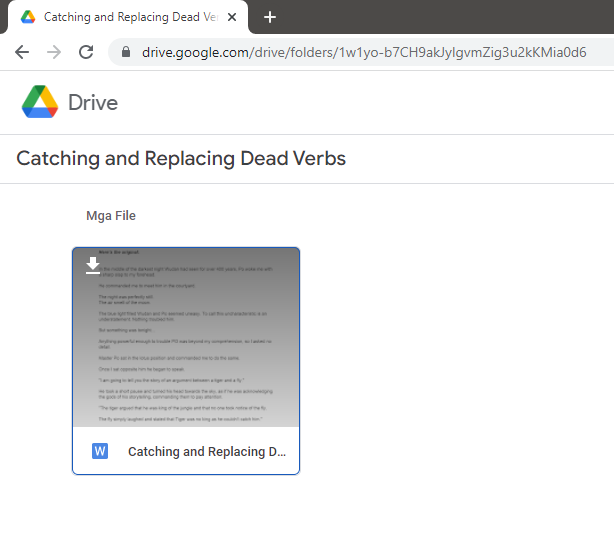614x534 pixels.
Task: Click the Drive text label
Action: coord(93,103)
